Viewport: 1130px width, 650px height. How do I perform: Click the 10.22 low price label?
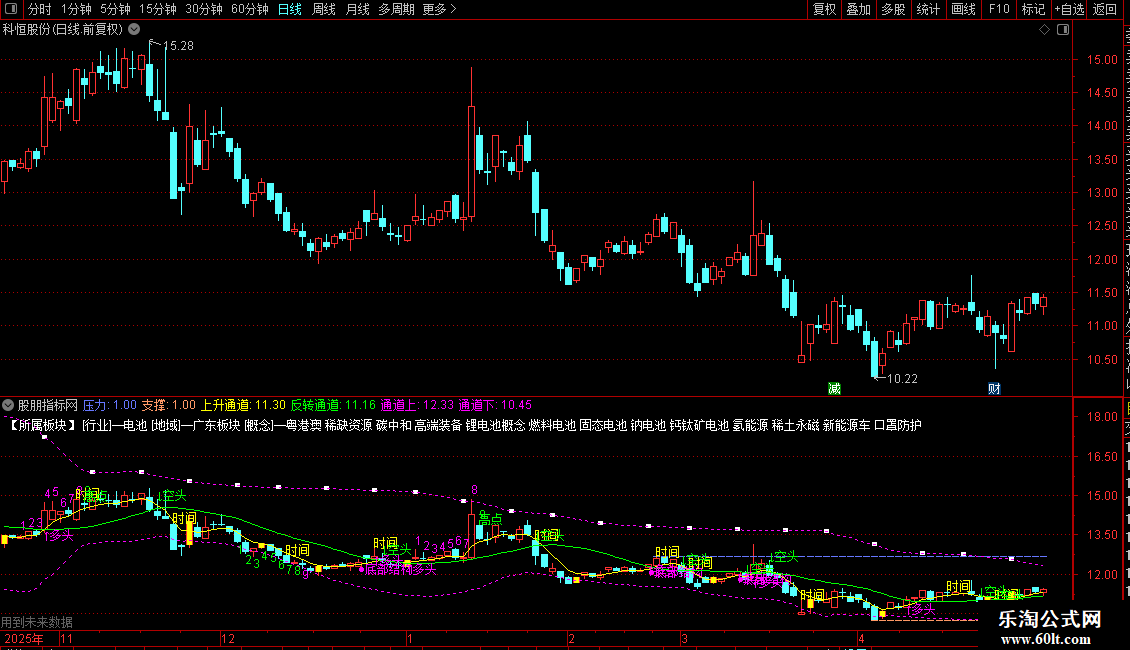click(902, 378)
